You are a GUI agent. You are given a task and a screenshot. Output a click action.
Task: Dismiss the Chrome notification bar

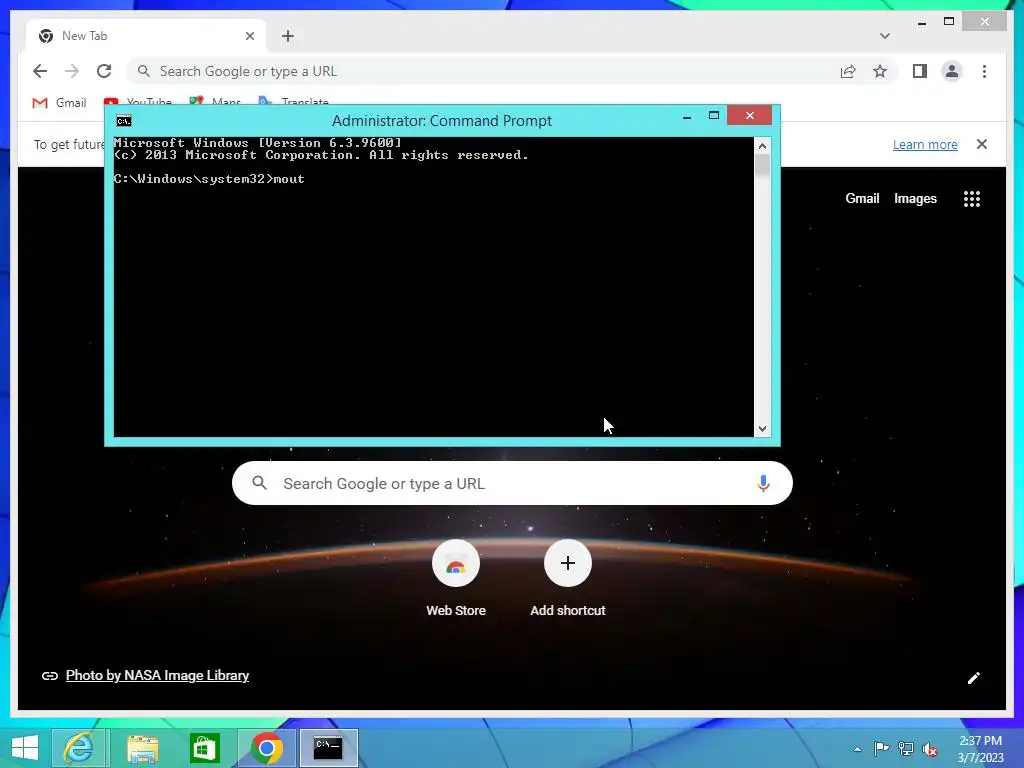(x=982, y=144)
